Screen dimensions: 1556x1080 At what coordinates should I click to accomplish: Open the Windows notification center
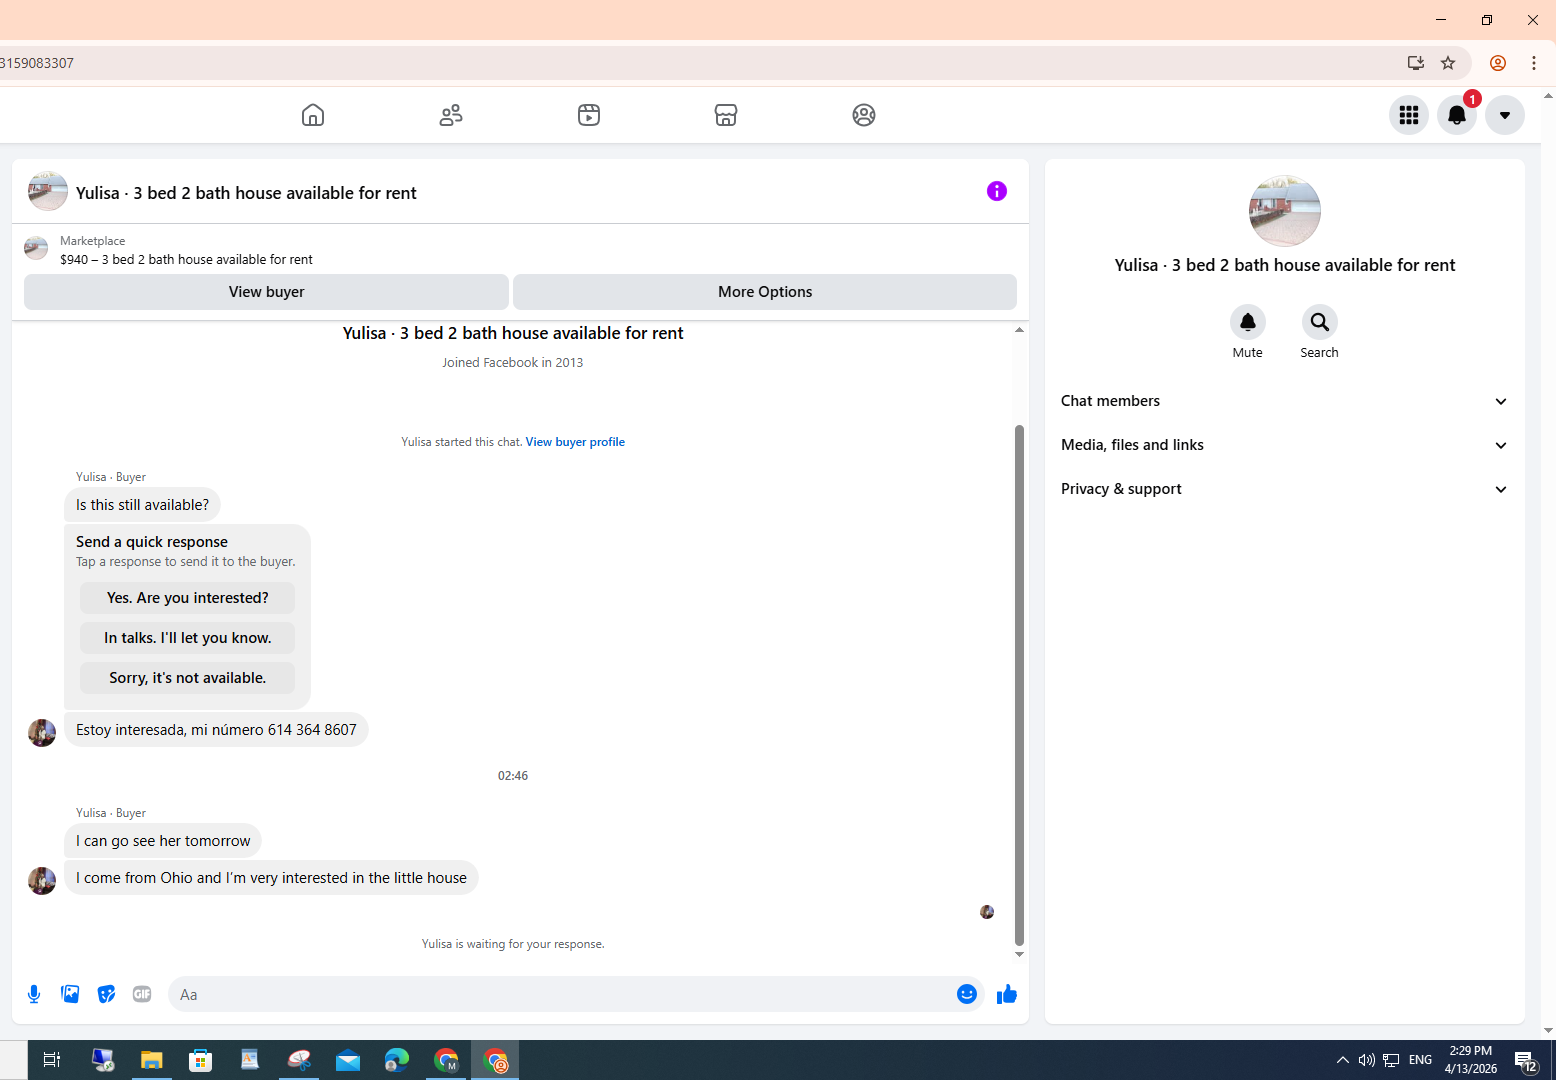coord(1526,1061)
